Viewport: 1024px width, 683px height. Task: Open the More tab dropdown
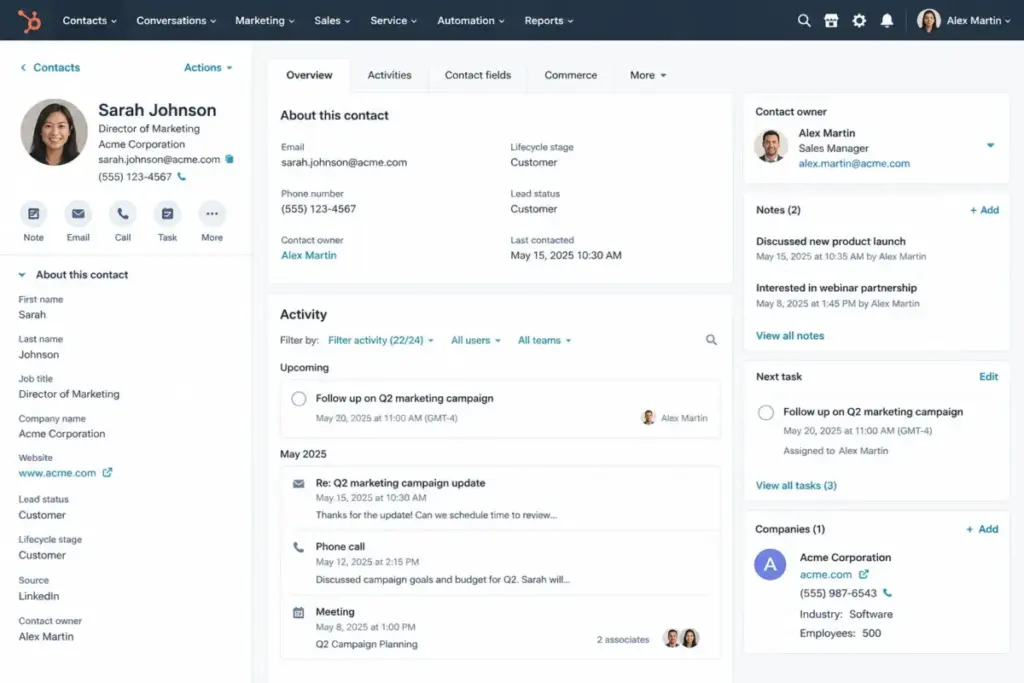point(648,75)
